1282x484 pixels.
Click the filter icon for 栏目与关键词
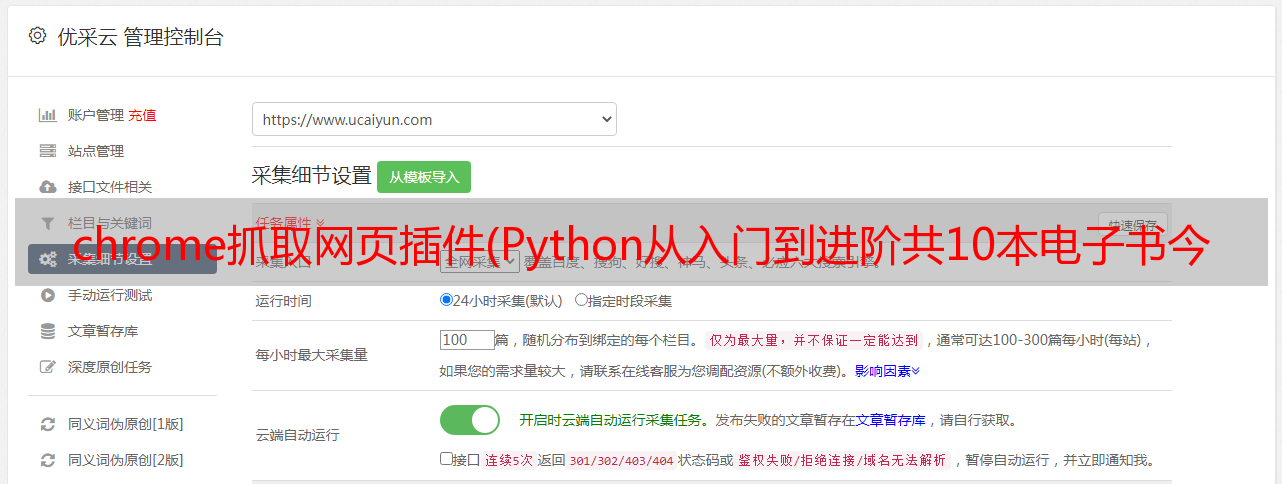[47, 223]
